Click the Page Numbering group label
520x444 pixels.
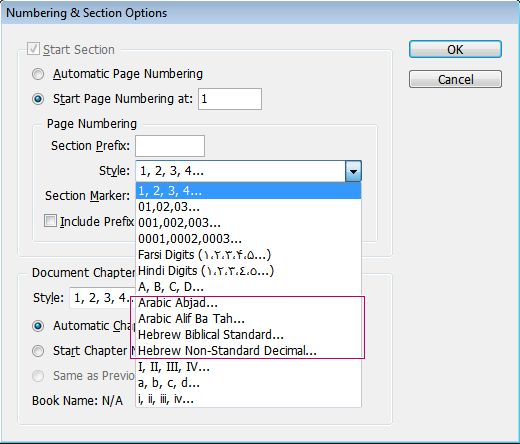(92, 124)
